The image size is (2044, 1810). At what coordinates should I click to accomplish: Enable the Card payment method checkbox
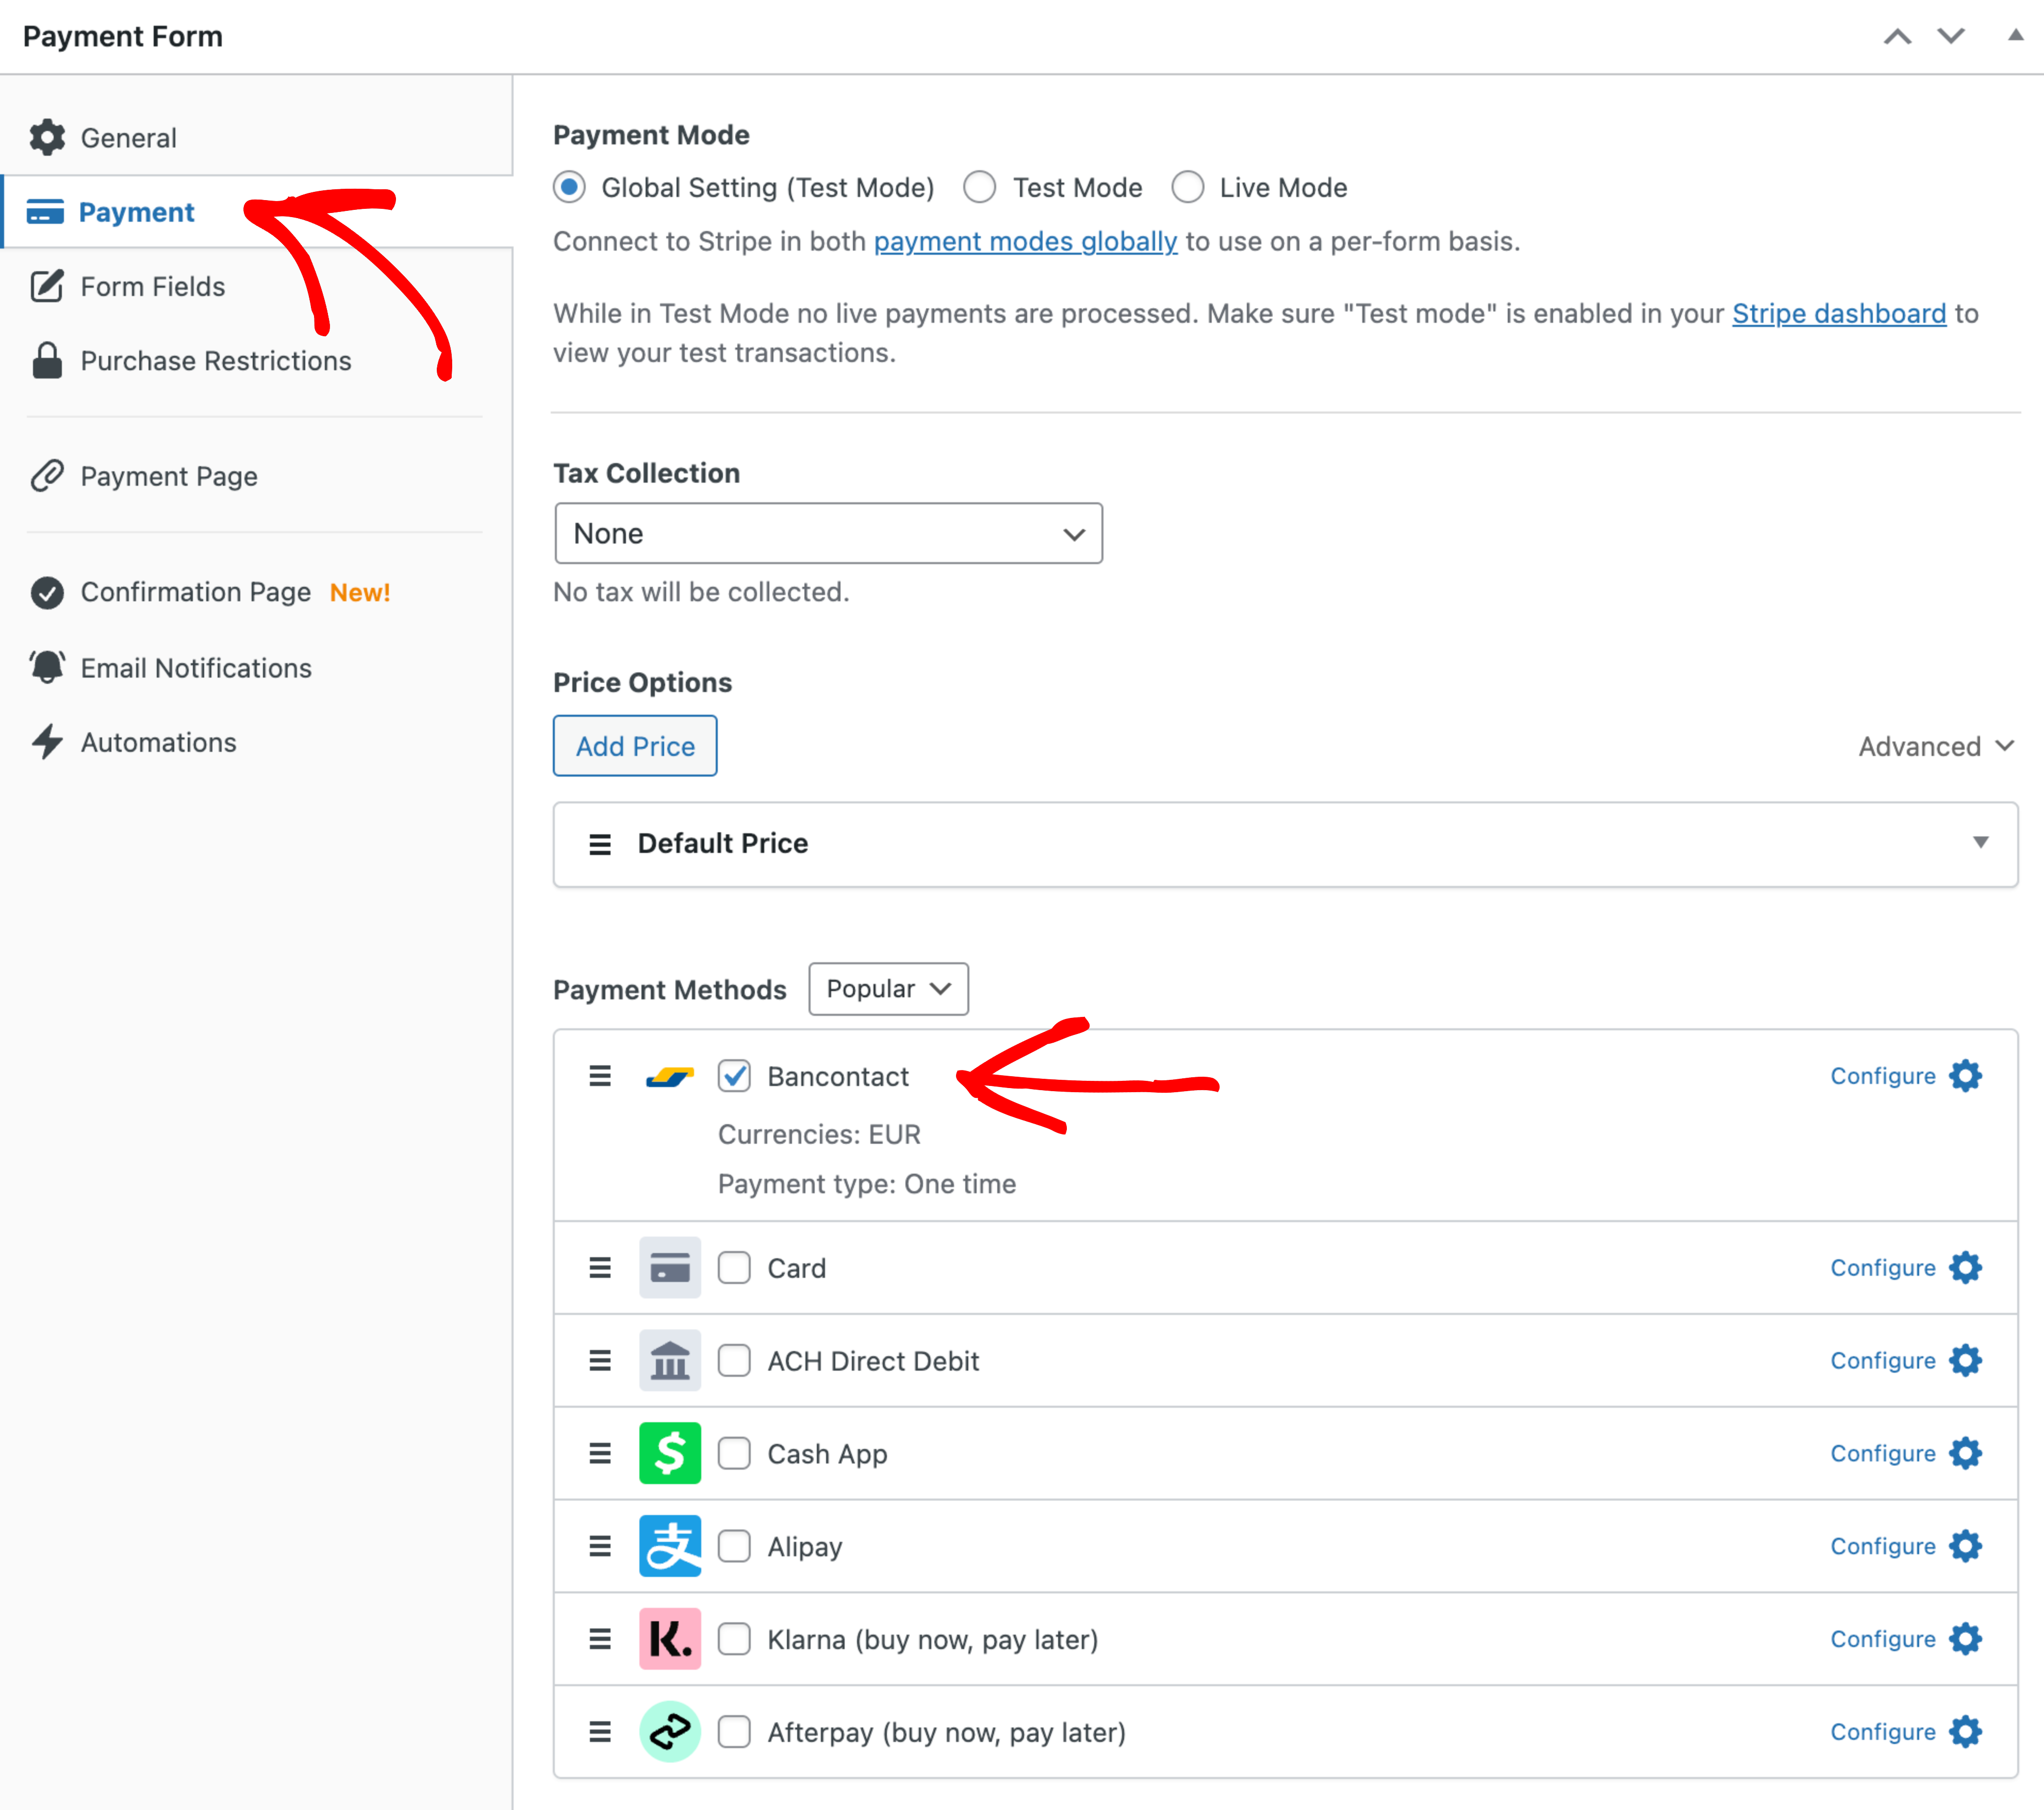[x=734, y=1268]
